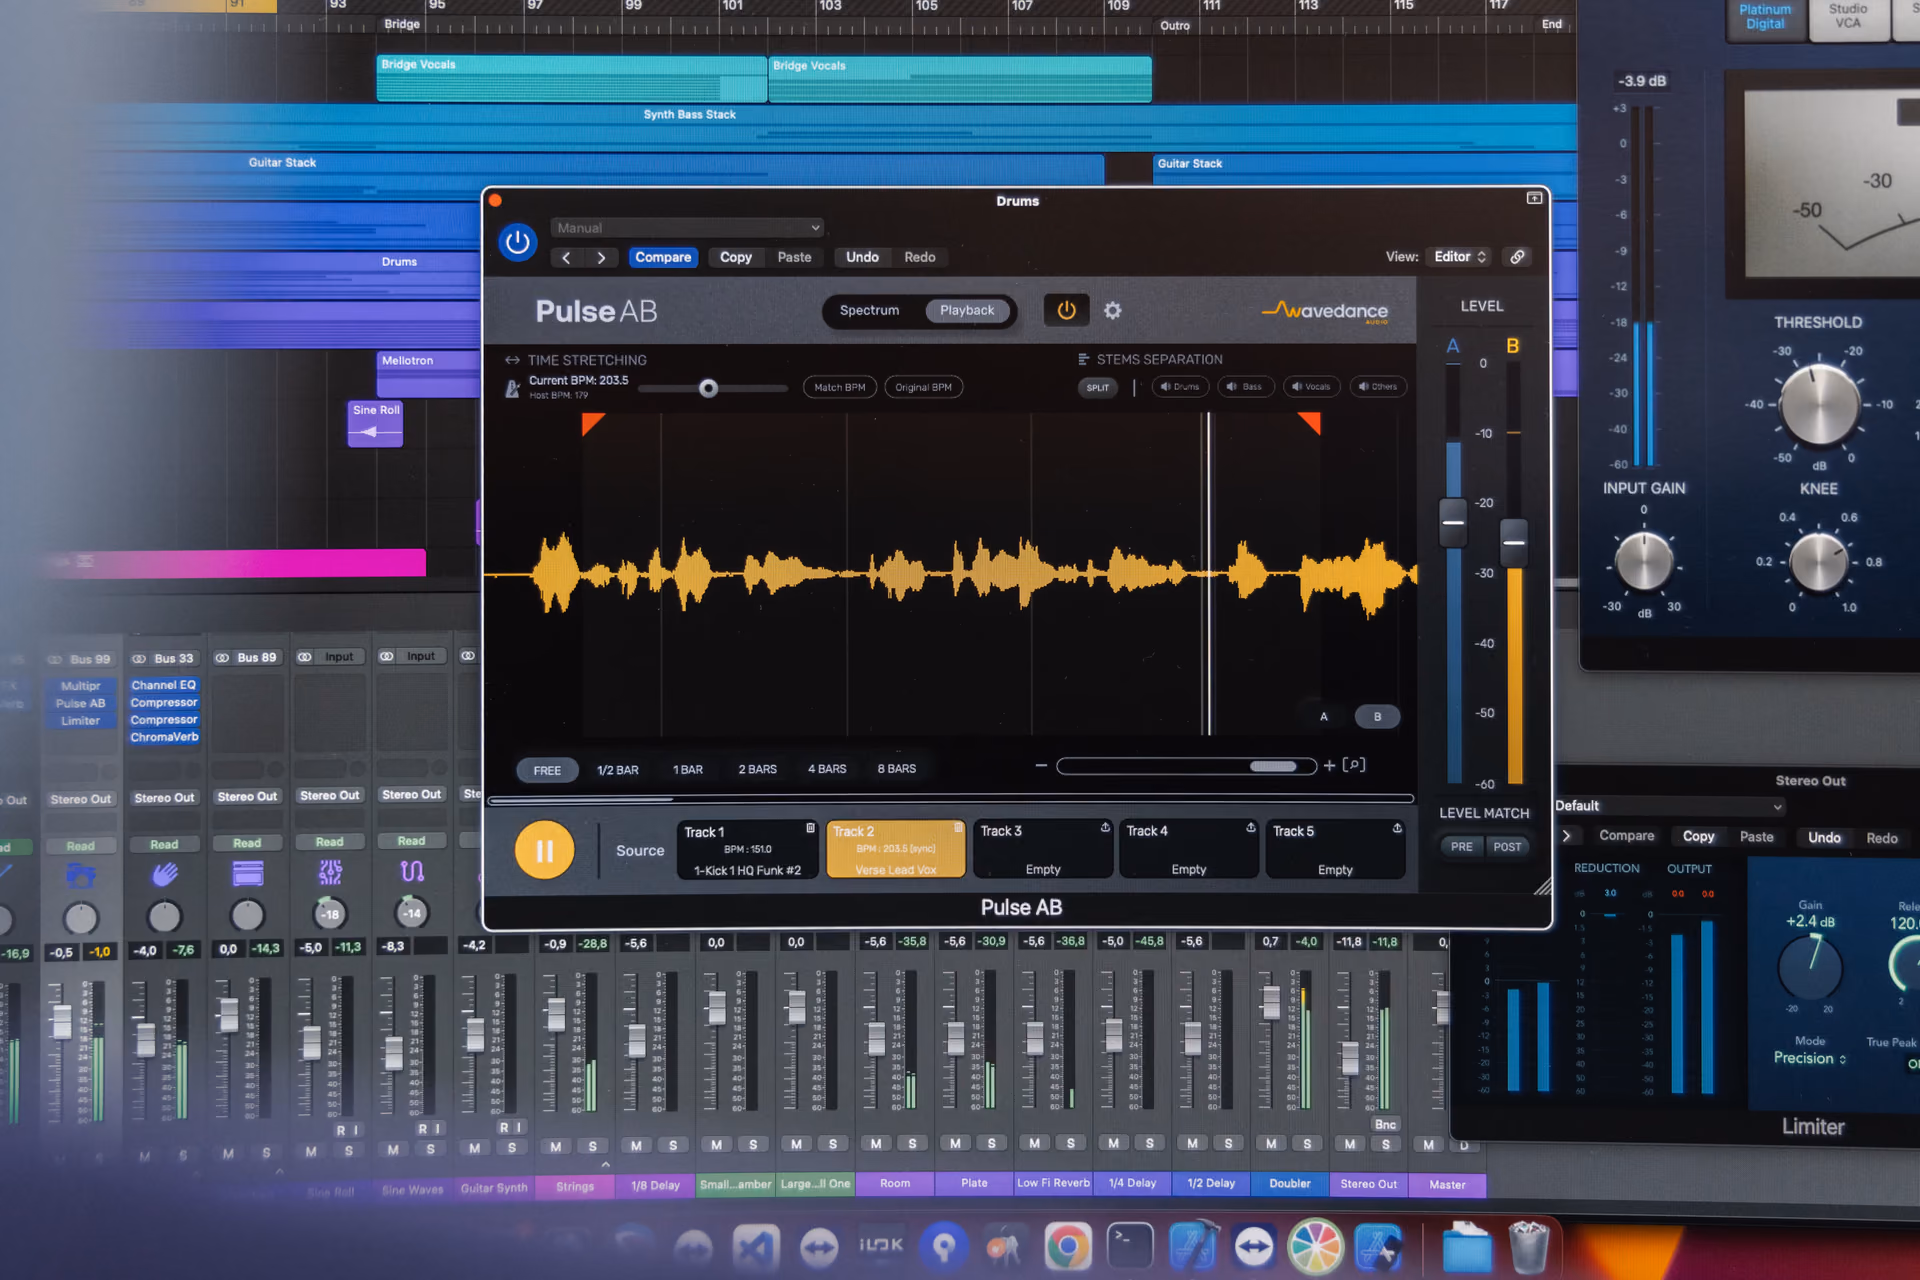Screen dimensions: 1920x1280
Task: Click next-preset chevron in Limiter window
Action: 1567,836
